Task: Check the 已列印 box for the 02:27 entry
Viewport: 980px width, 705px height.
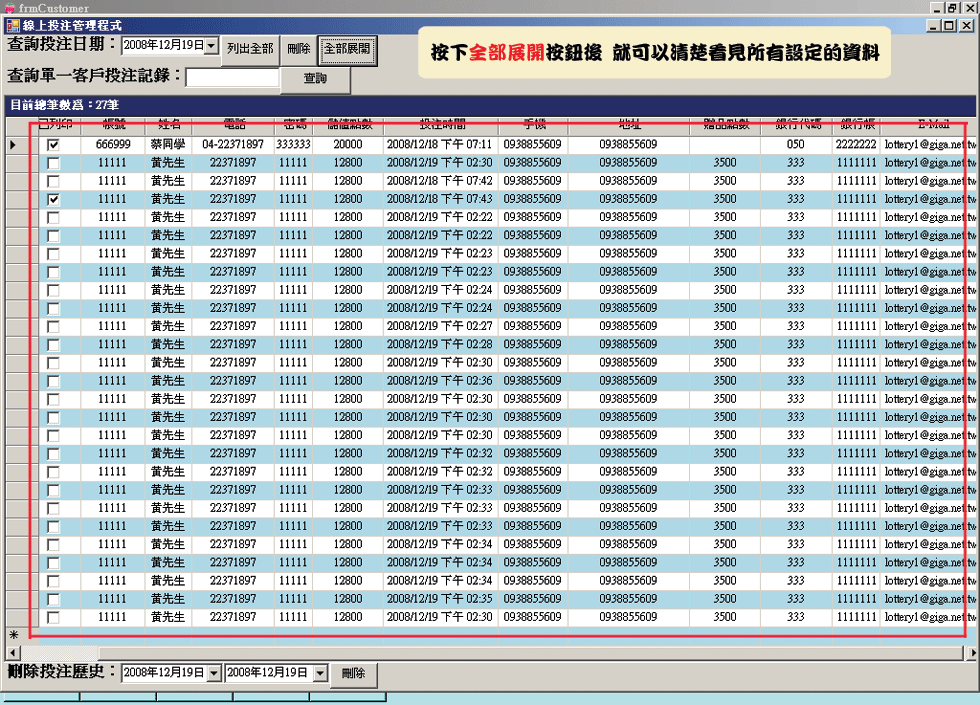Action: click(x=54, y=326)
